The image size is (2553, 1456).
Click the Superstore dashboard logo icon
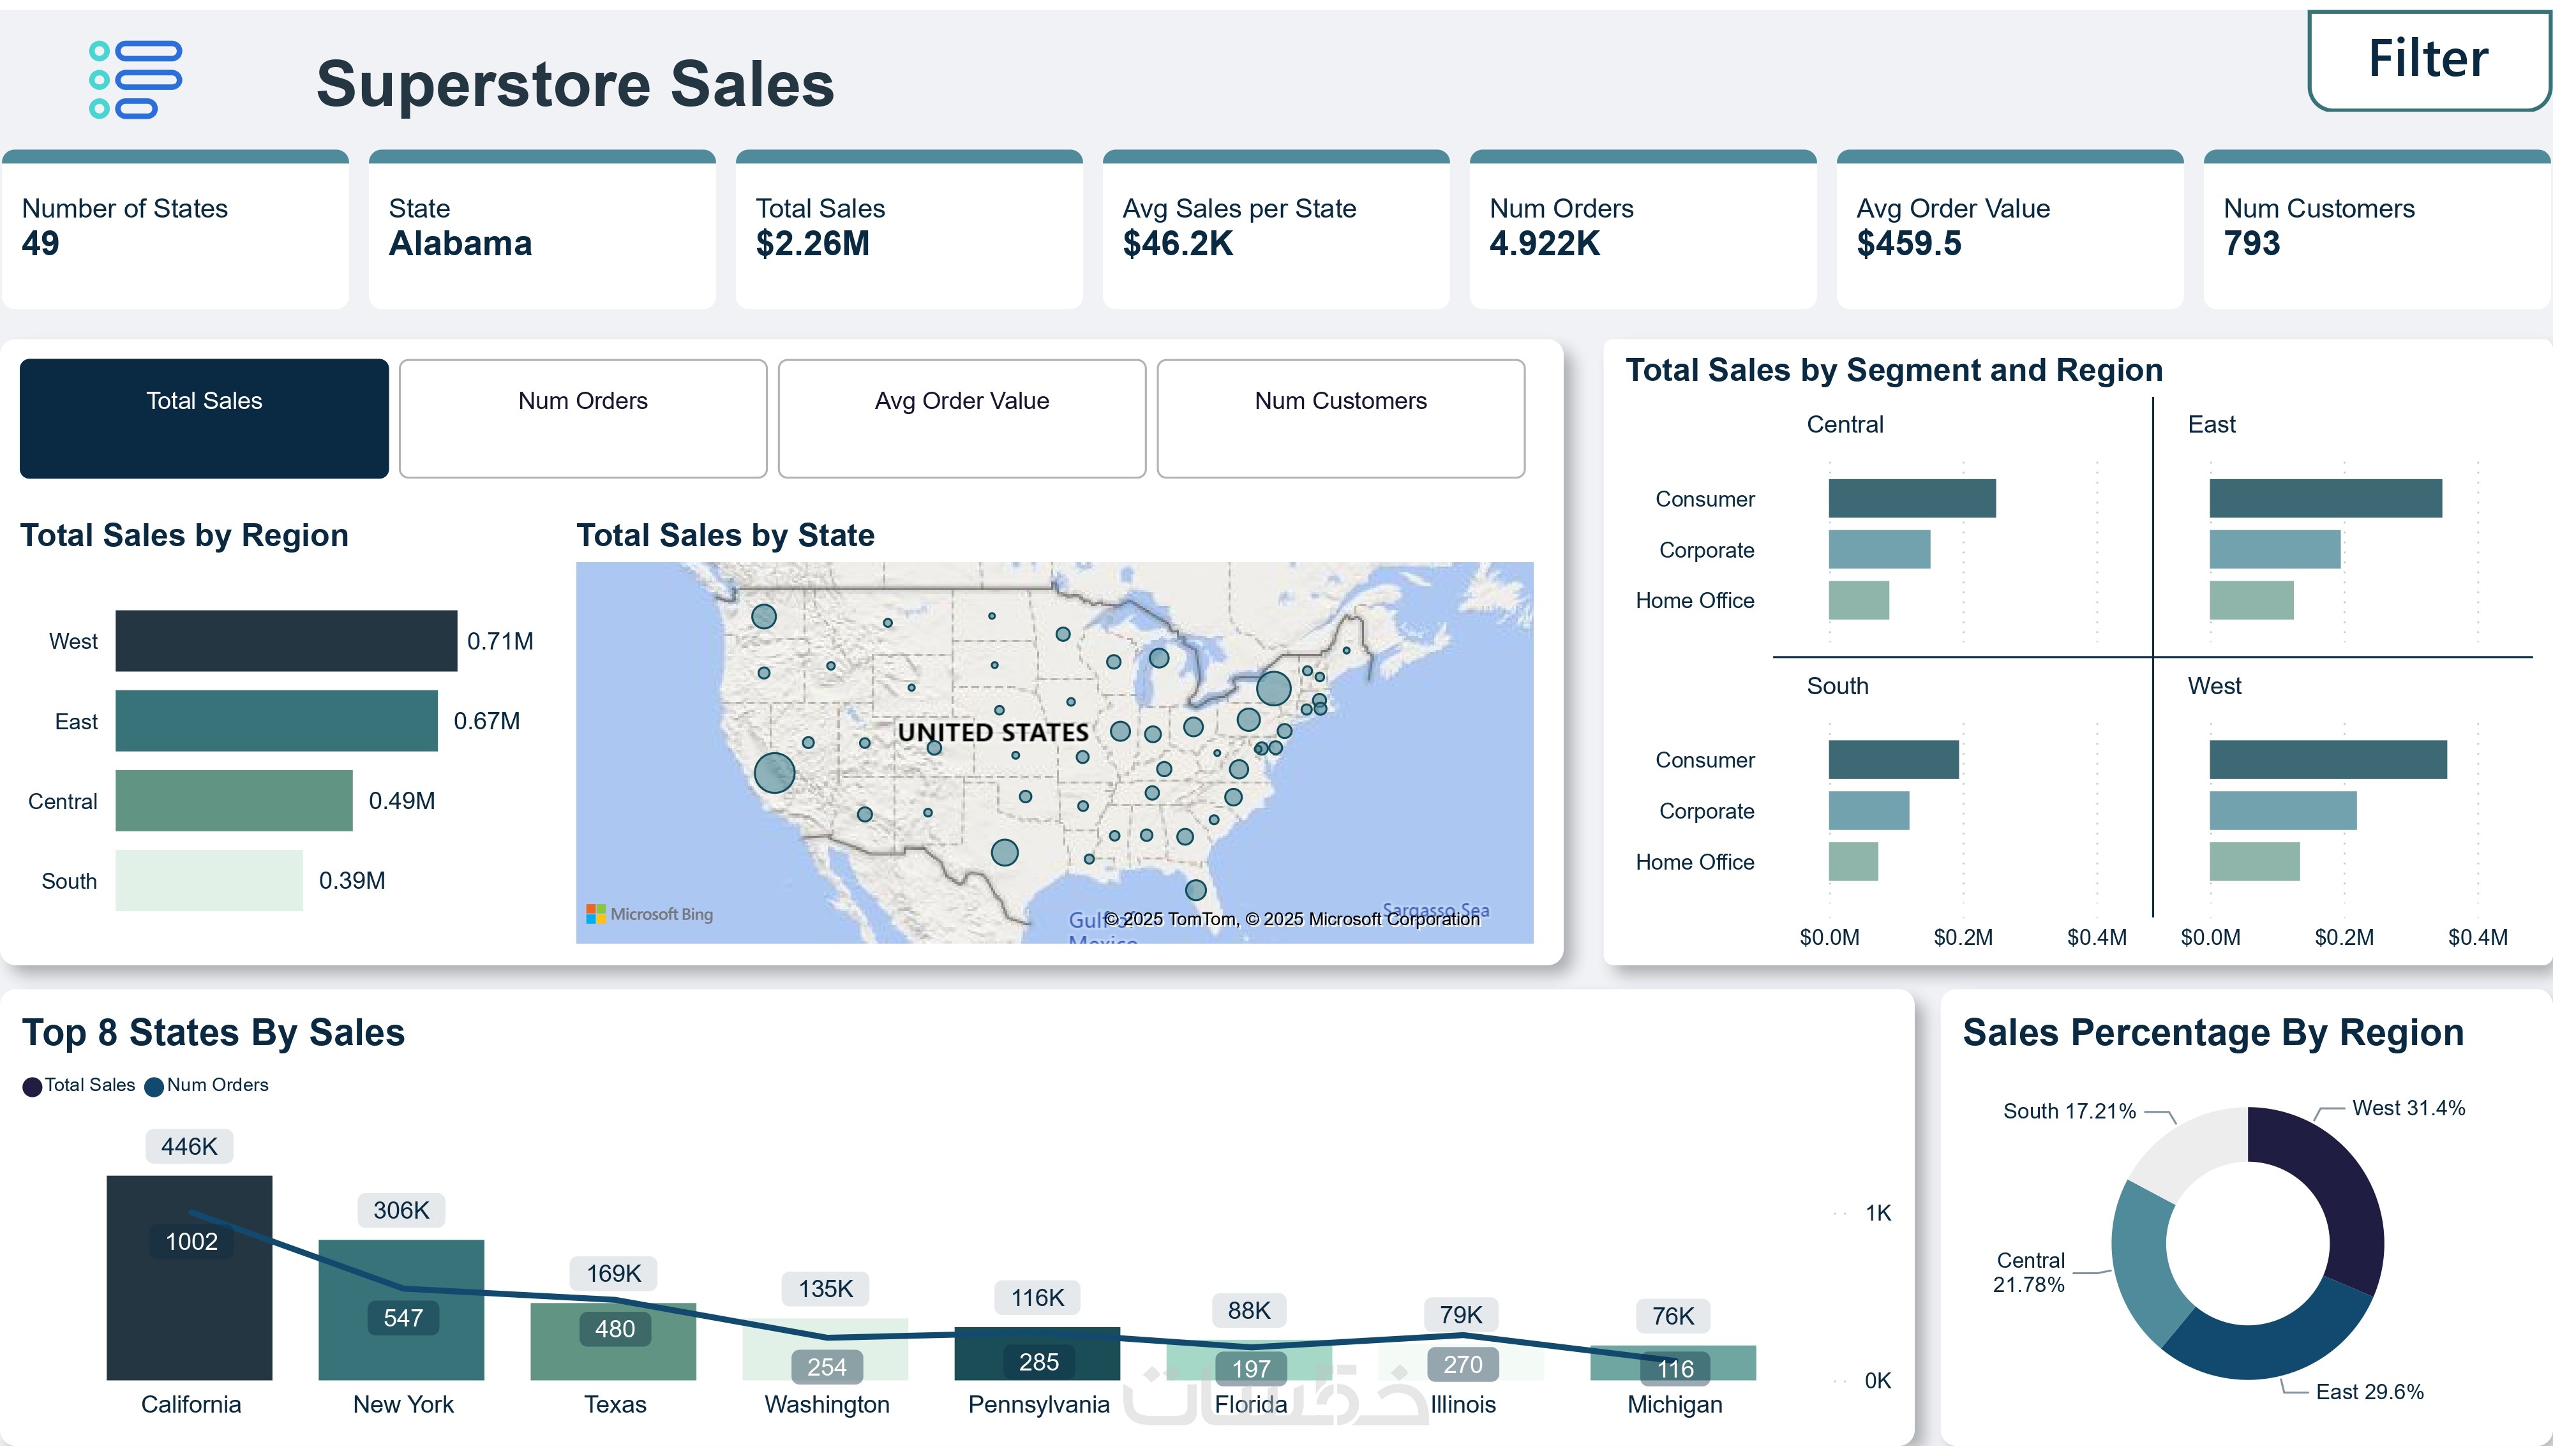pos(136,80)
